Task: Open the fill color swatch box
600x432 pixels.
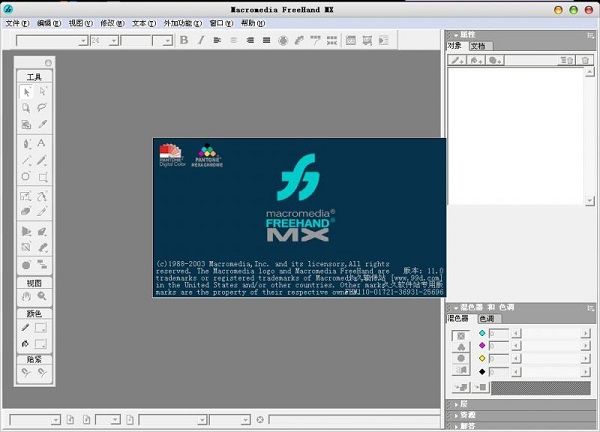Action: [41, 344]
